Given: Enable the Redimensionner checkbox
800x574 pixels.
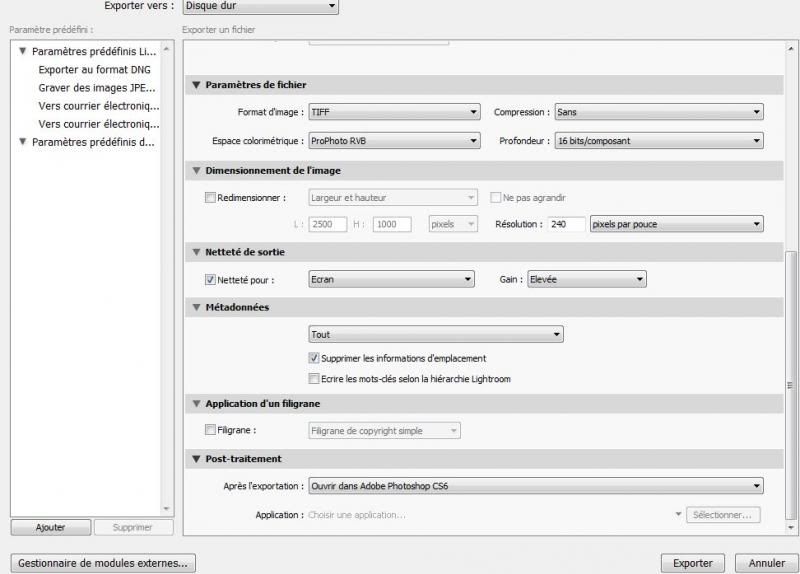Looking at the screenshot, I should (210, 197).
